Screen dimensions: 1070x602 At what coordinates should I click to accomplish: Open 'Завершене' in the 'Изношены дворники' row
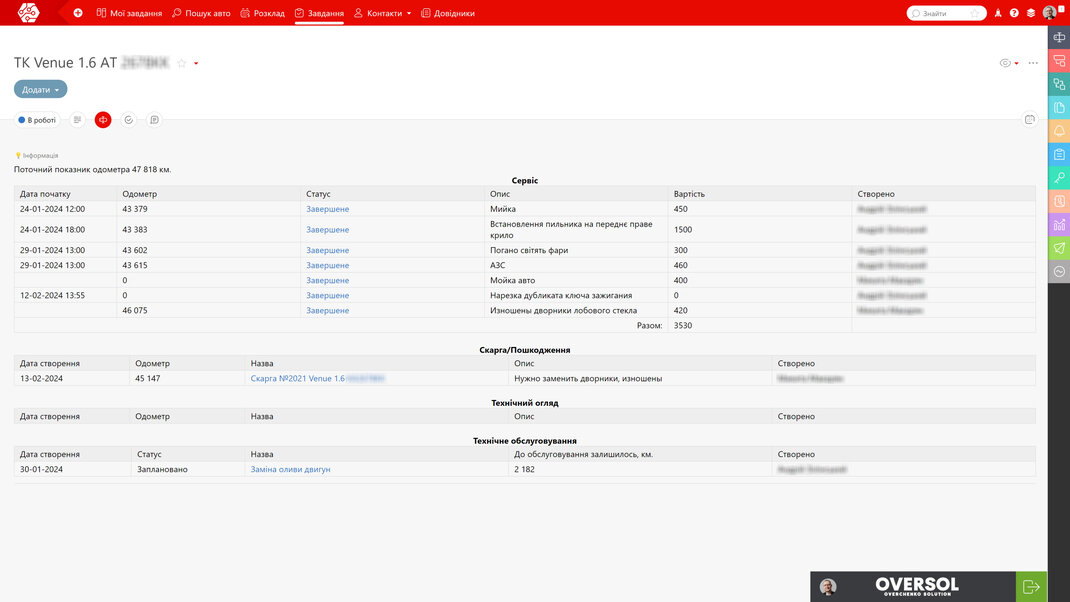(x=328, y=310)
